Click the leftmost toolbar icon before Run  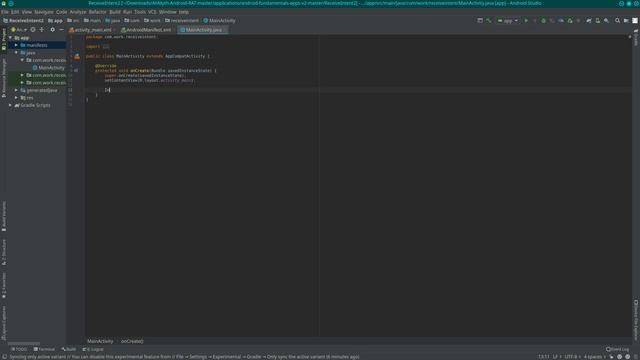pyautogui.click(x=480, y=20)
